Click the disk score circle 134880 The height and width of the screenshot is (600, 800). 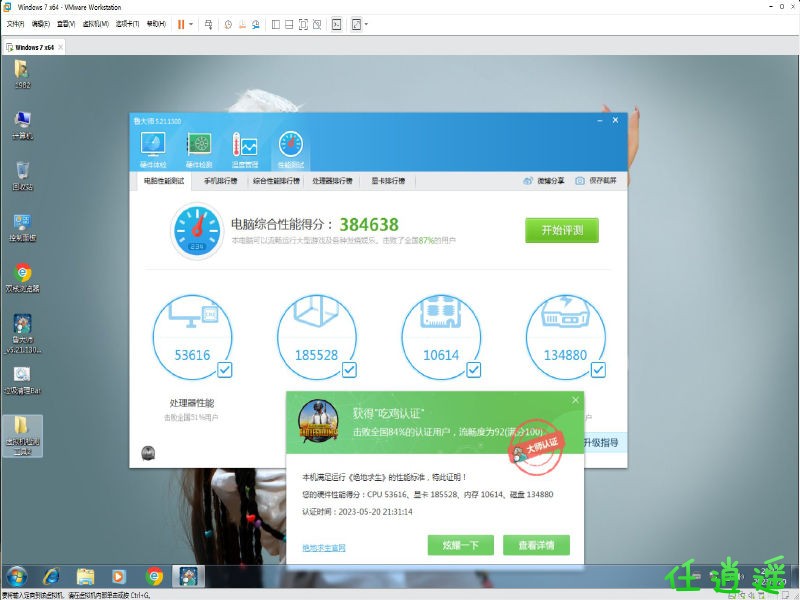click(x=566, y=337)
